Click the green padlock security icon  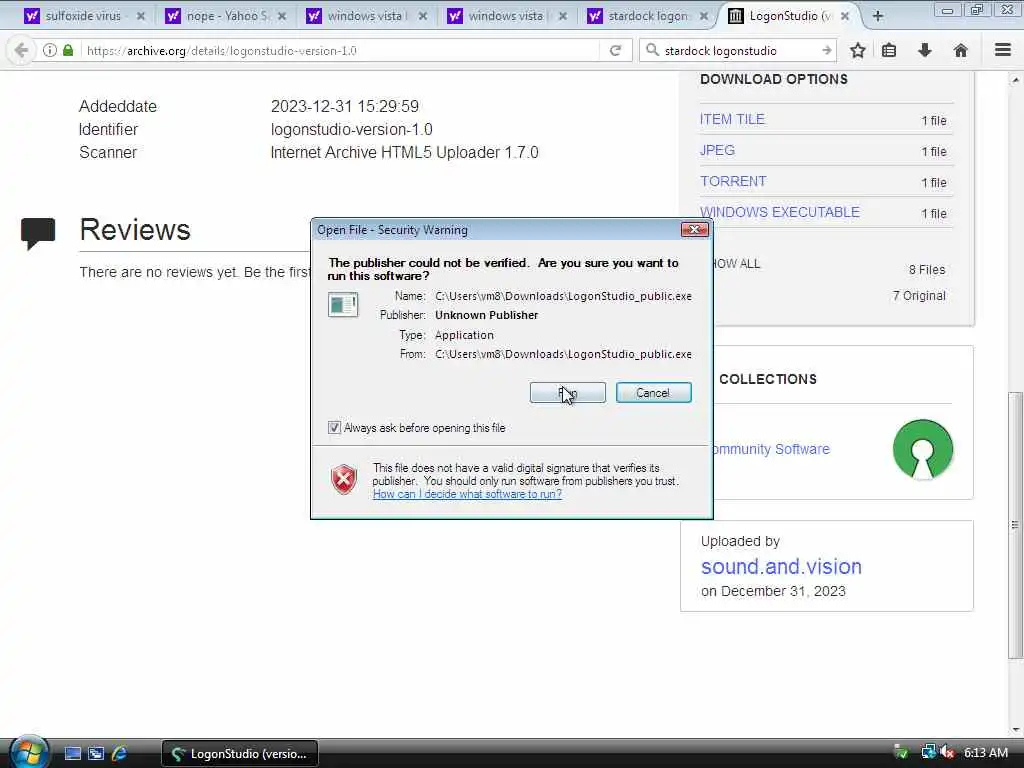[68, 50]
